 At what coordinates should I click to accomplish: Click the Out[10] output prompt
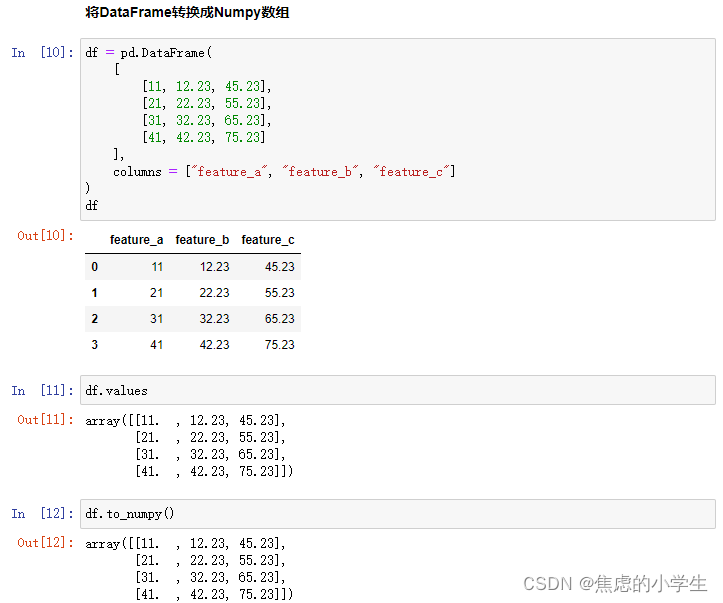pos(45,235)
